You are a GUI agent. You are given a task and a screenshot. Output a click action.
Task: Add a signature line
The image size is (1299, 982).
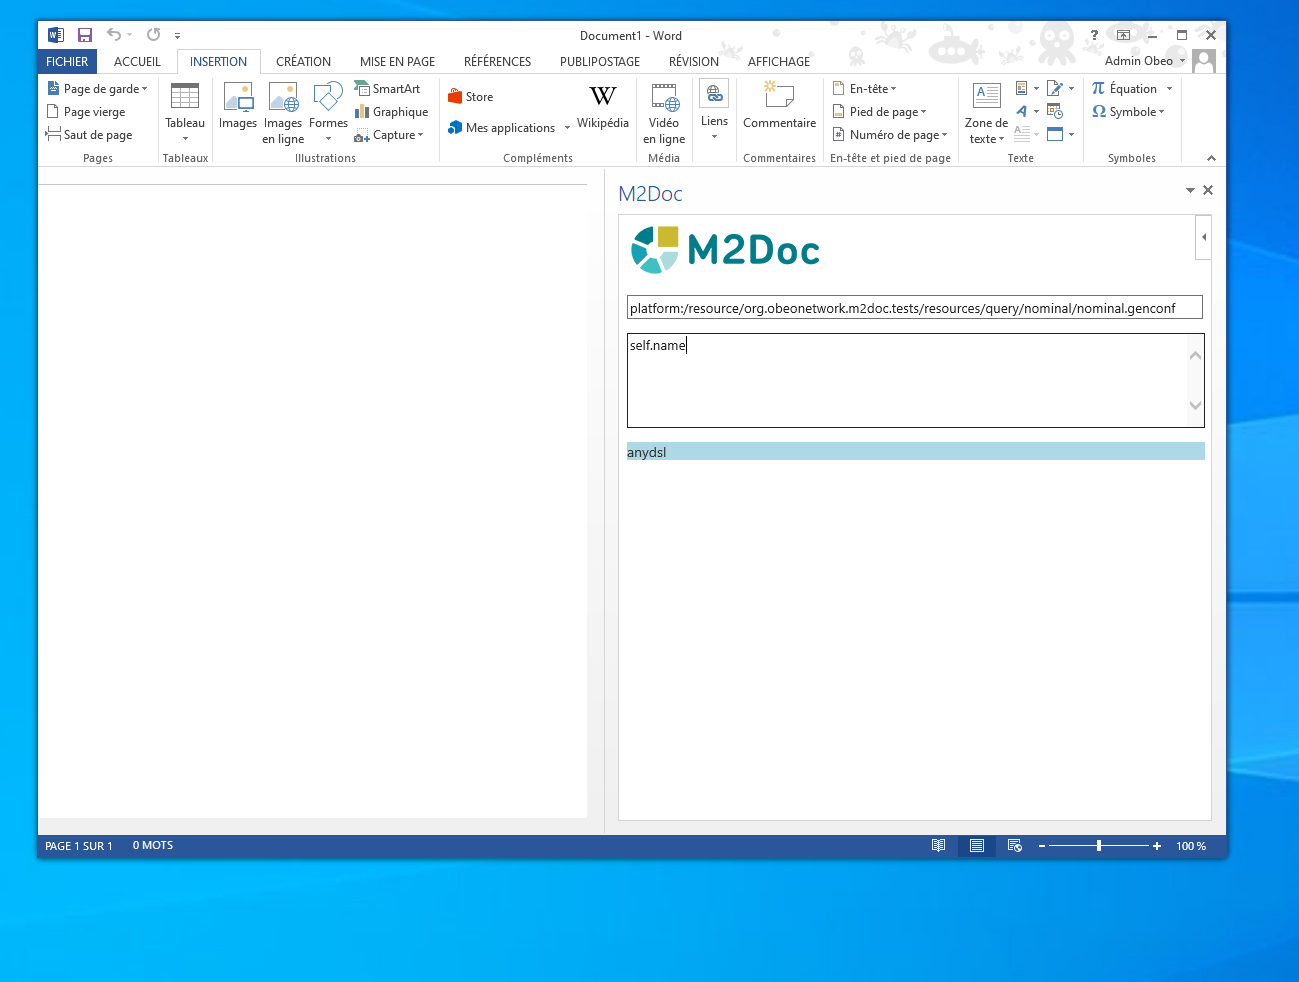point(1055,88)
